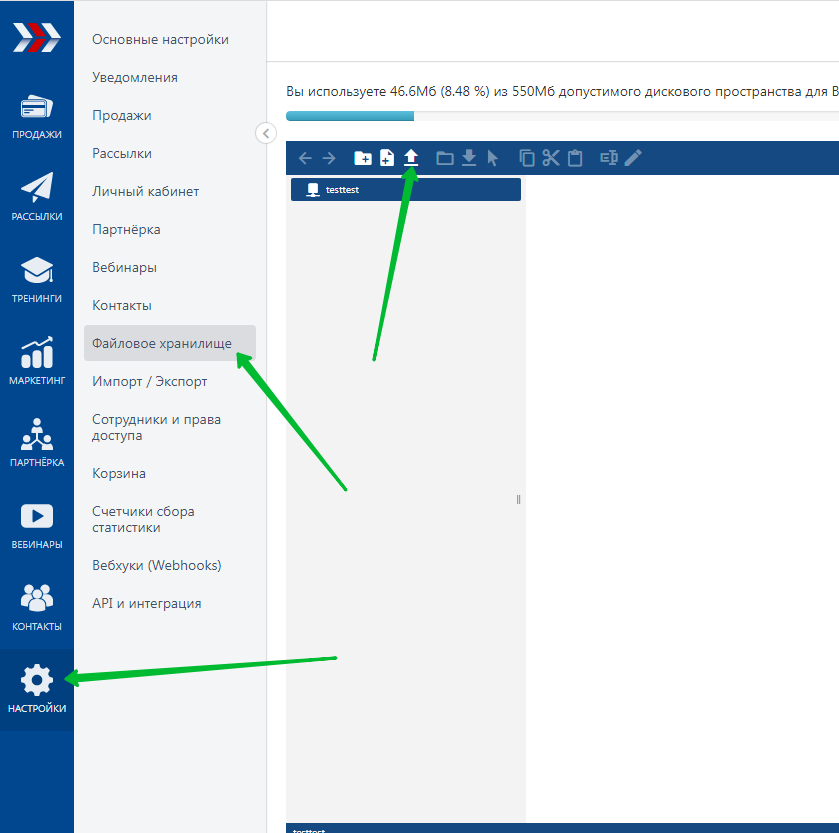Click the paste clipboard icon
The height and width of the screenshot is (833, 839).
point(575,158)
